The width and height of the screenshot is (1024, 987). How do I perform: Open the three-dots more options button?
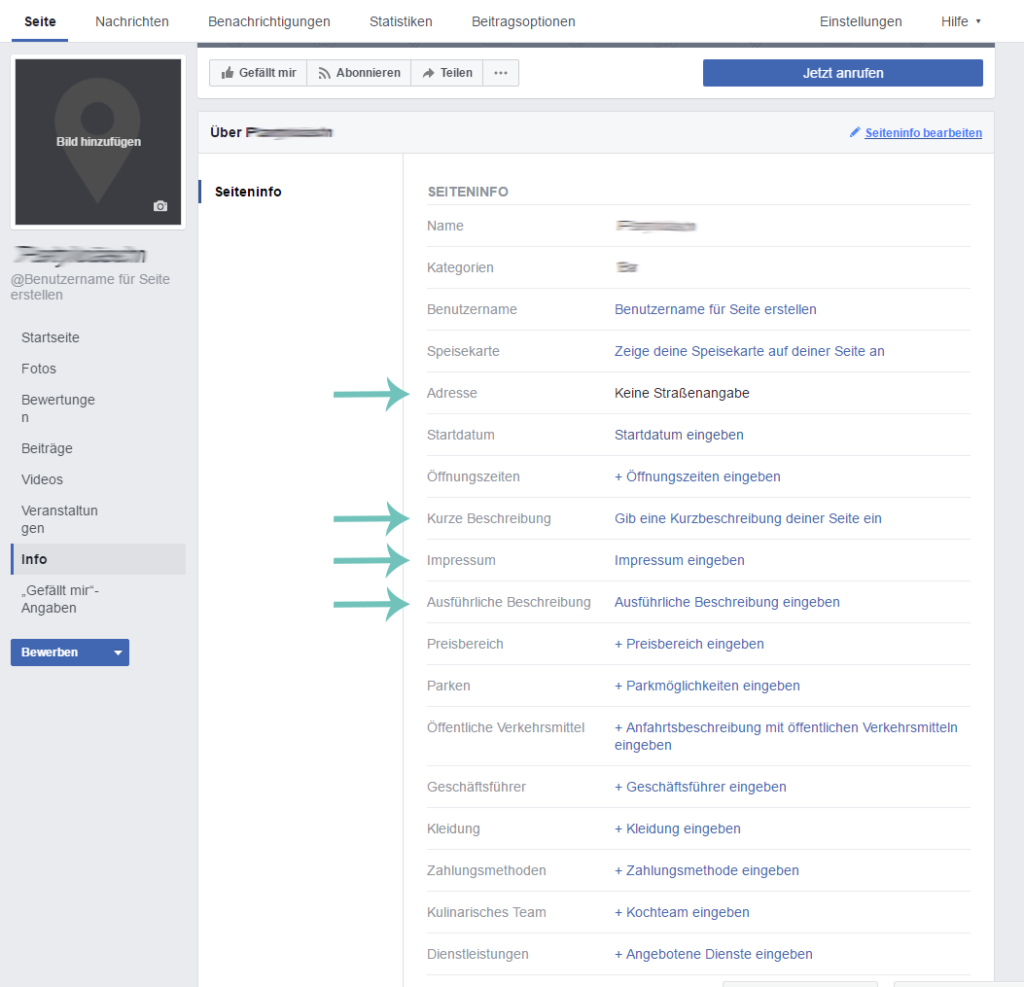point(501,73)
